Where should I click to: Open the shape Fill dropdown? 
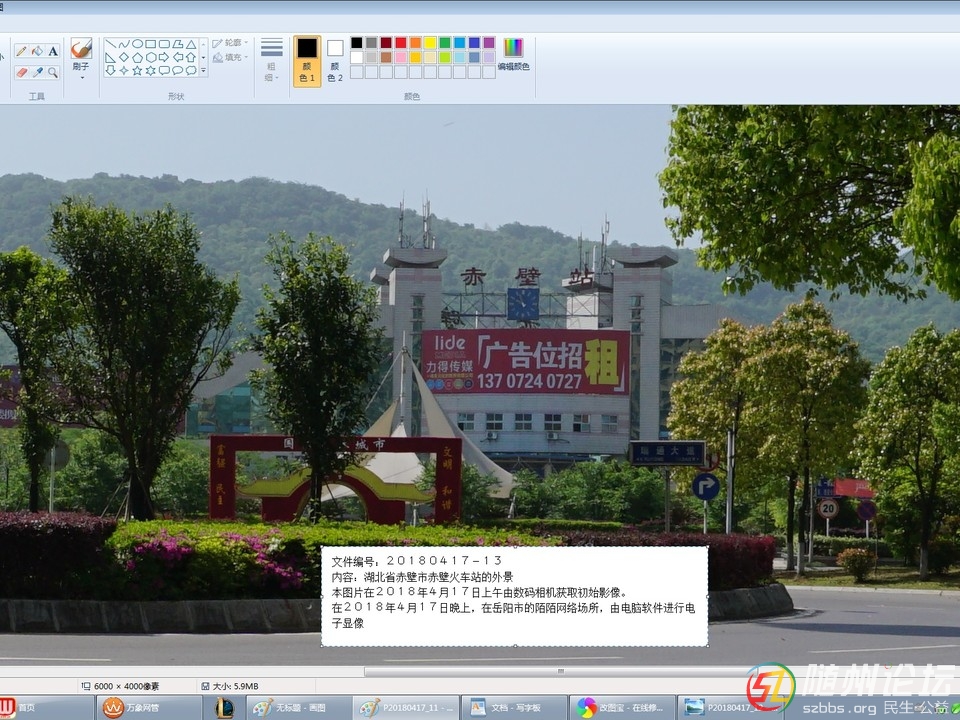pos(231,58)
